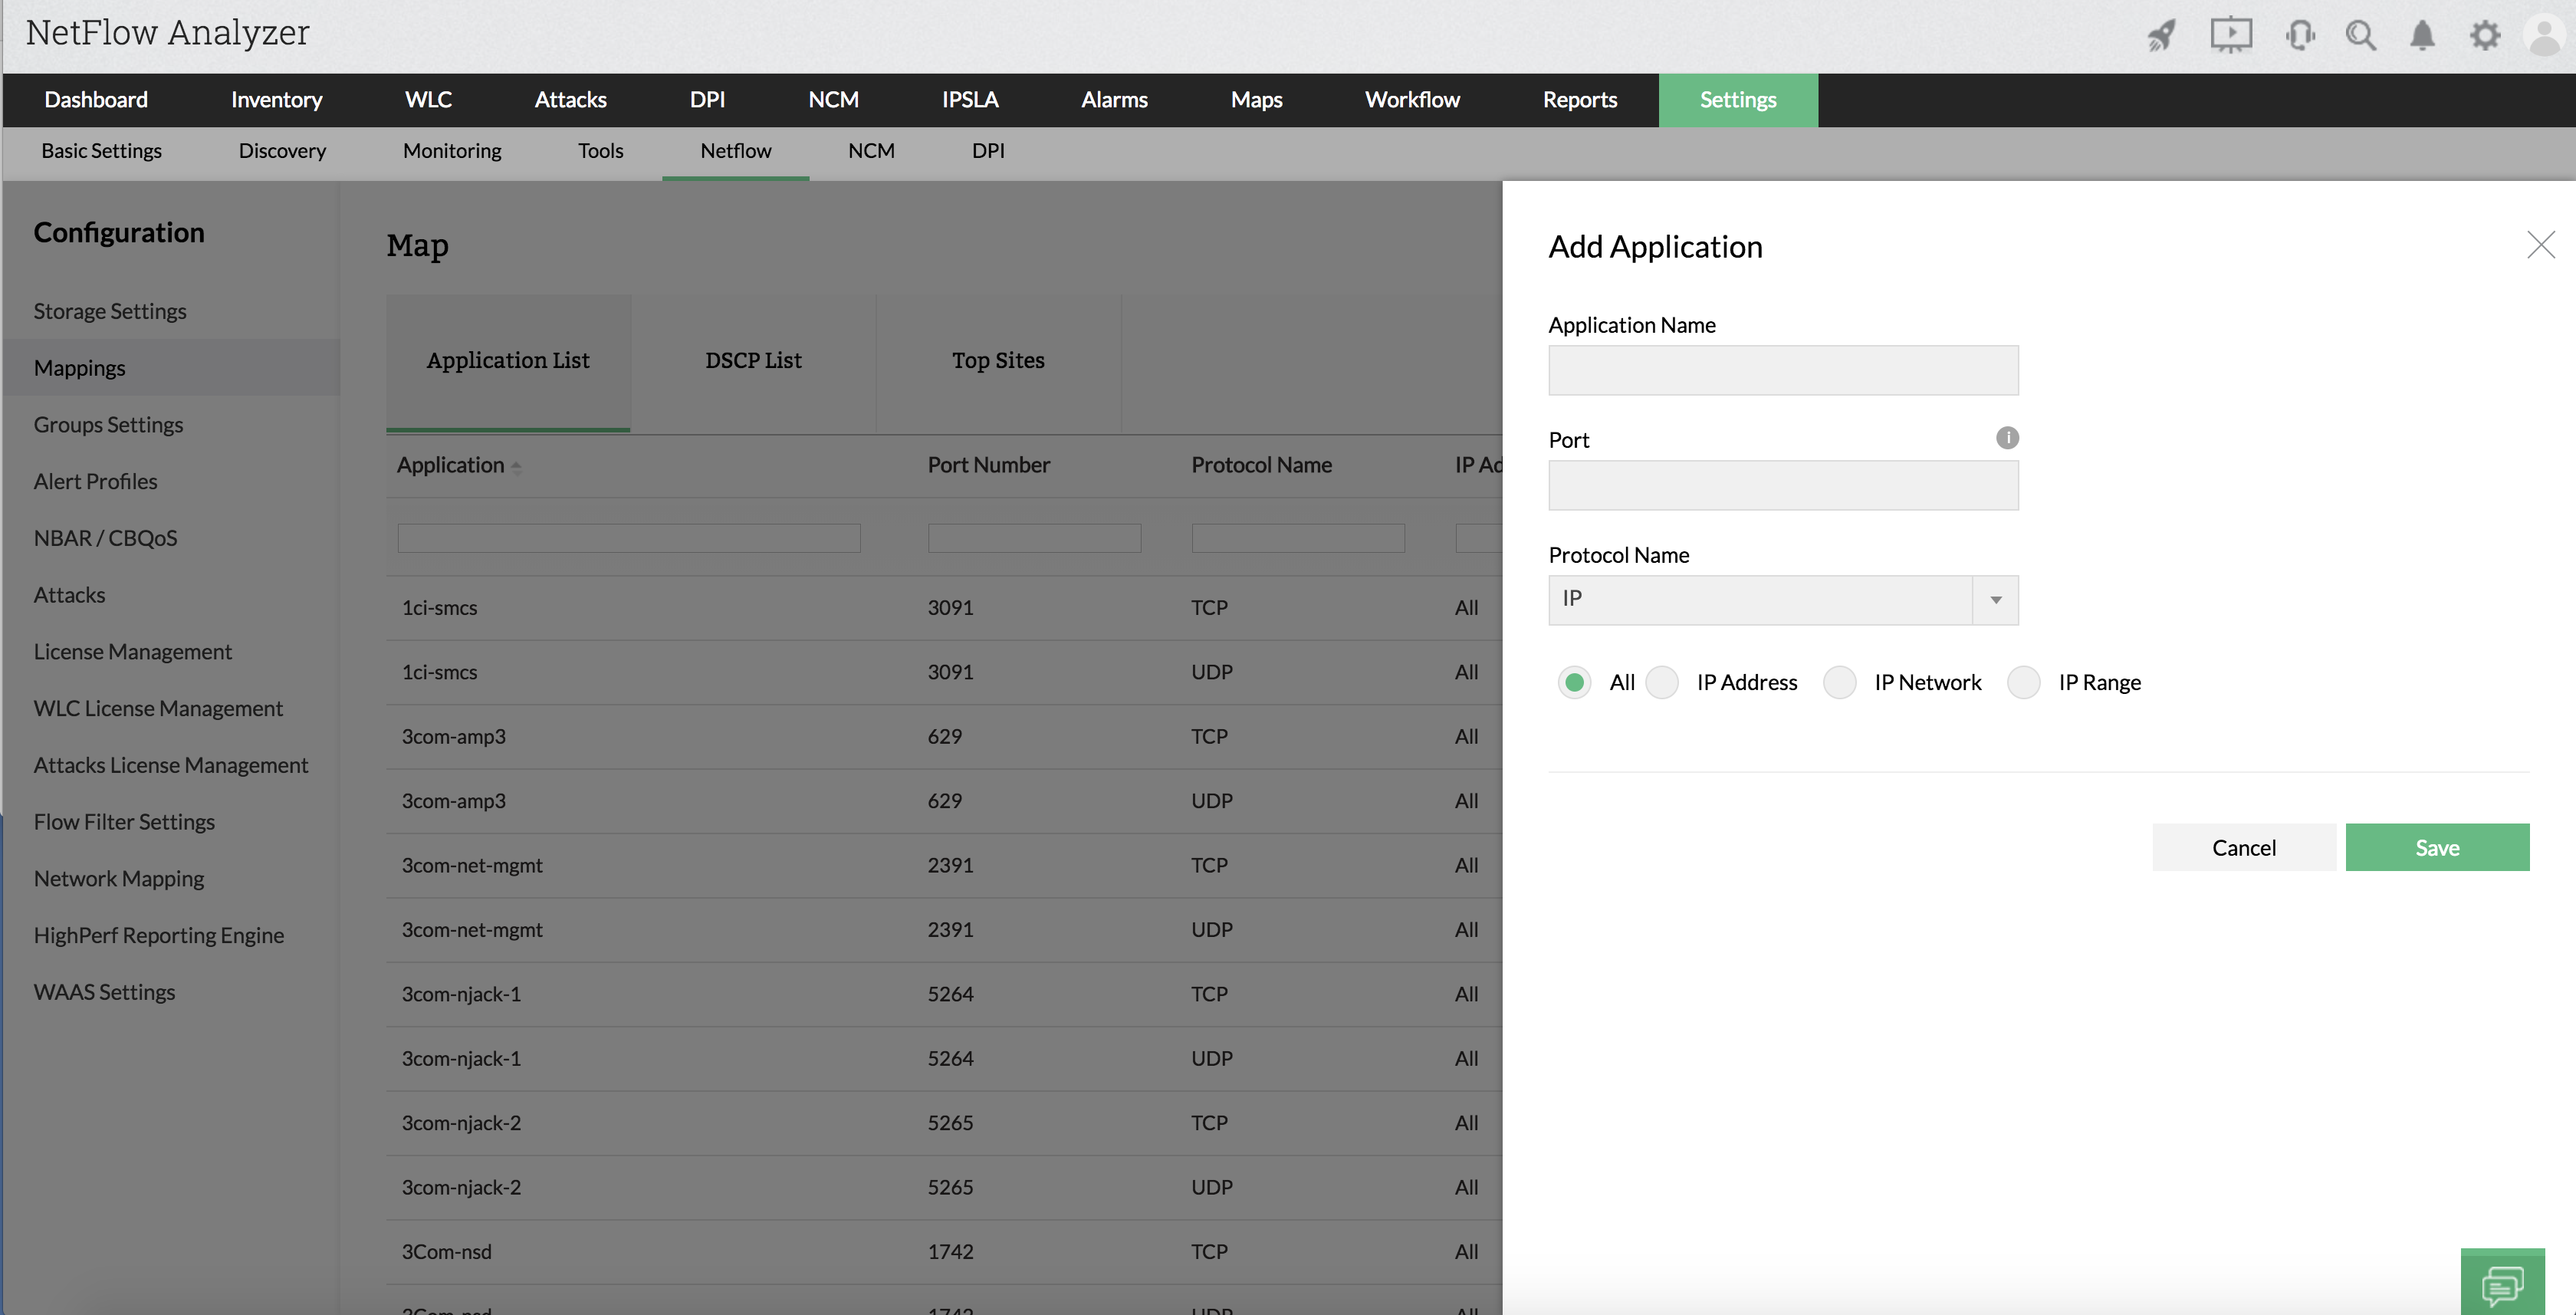Click the Application Name input field
2576x1315 pixels.
coord(1782,371)
